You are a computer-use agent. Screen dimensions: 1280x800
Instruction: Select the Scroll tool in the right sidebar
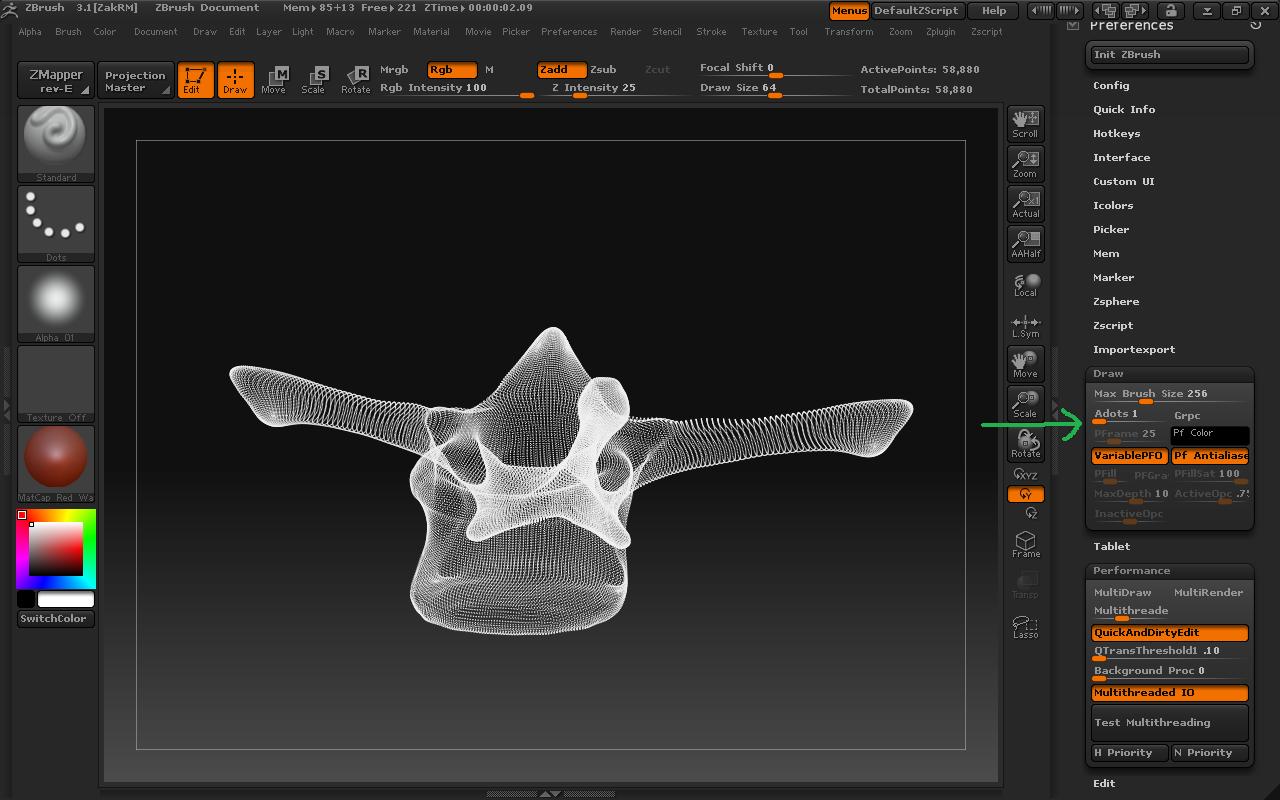[1025, 123]
